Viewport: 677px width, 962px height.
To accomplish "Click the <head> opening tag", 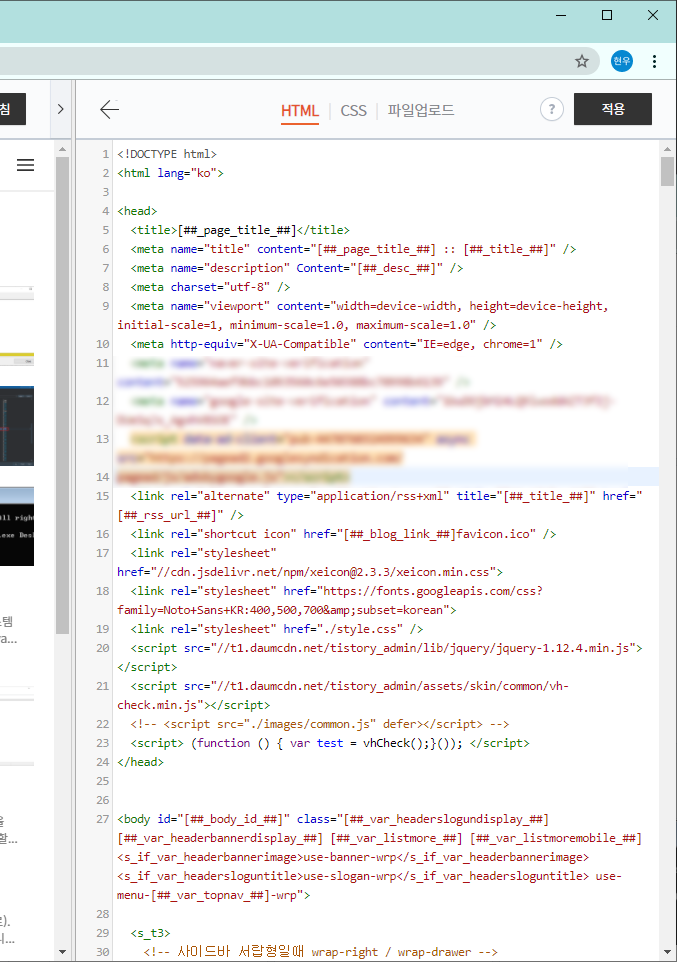I will coord(137,211).
